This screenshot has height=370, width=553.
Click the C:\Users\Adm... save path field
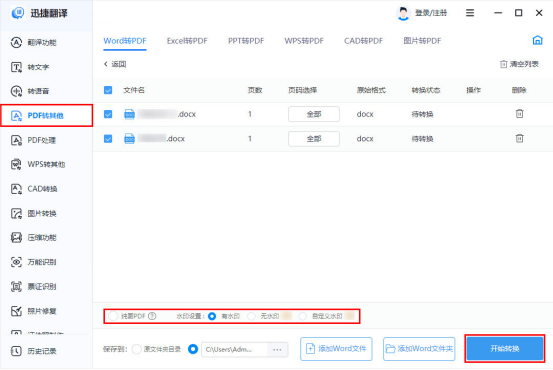click(235, 350)
